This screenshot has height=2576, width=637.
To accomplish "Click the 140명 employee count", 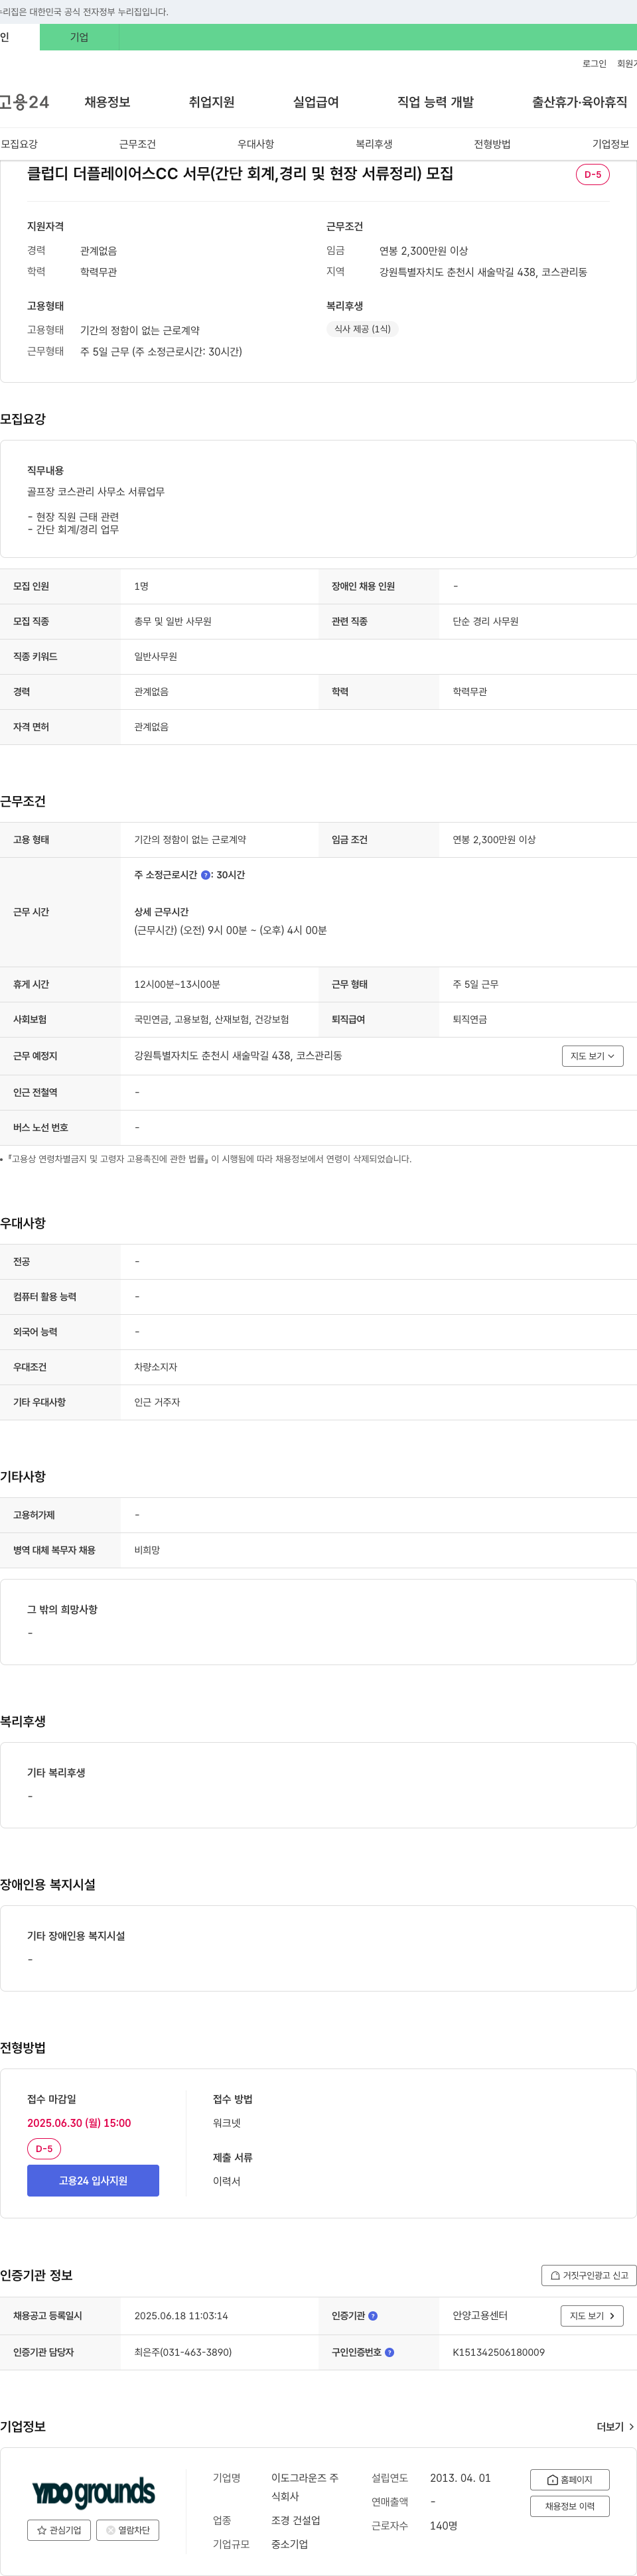I will coord(444,2526).
